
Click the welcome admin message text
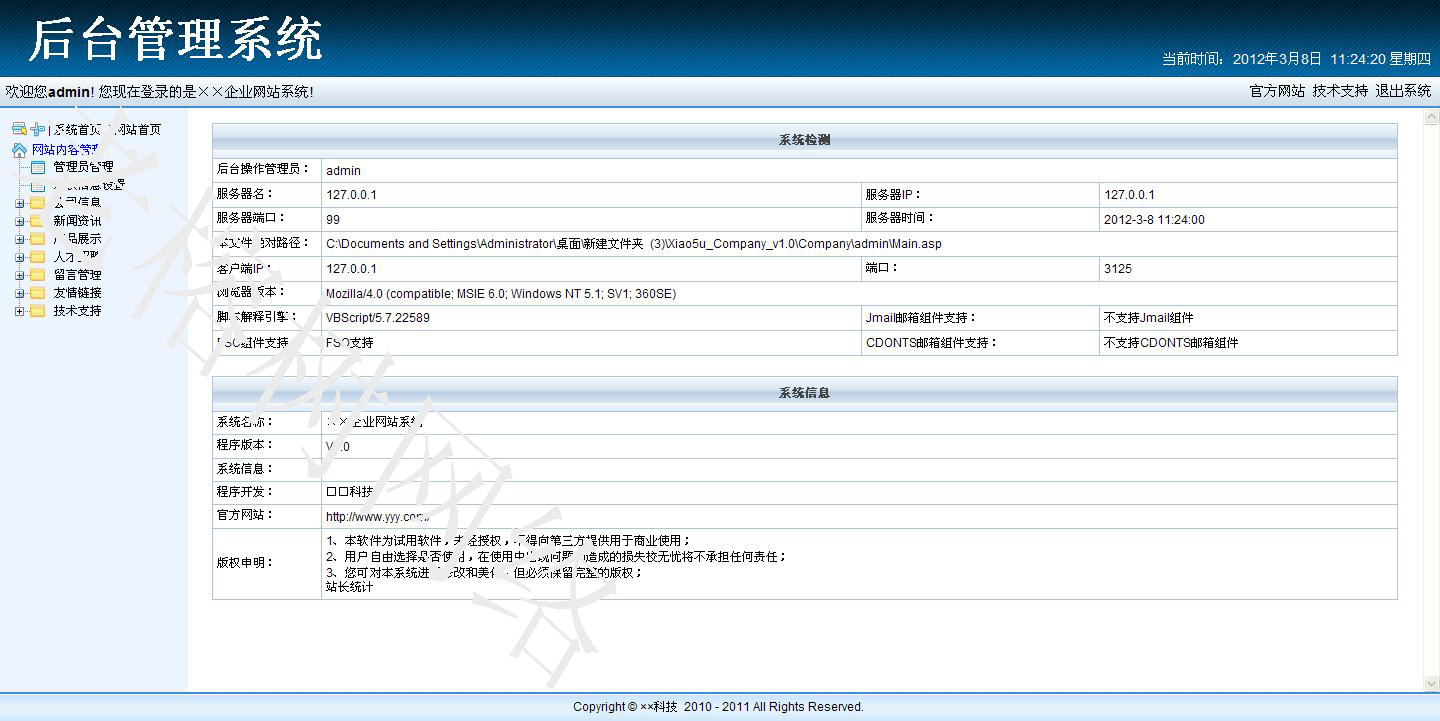pos(160,92)
